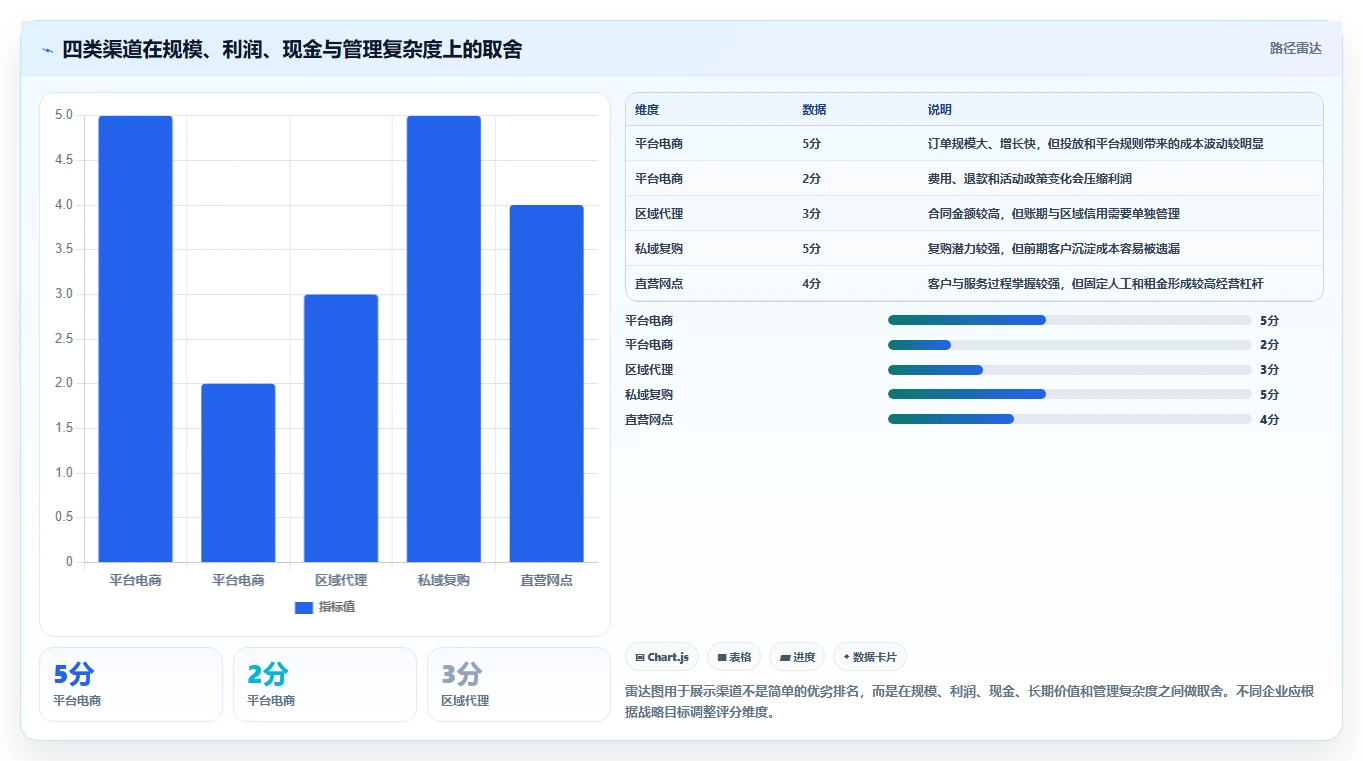This screenshot has height=761, width=1363.
Task: Open the 表格 chip
Action: (734, 657)
